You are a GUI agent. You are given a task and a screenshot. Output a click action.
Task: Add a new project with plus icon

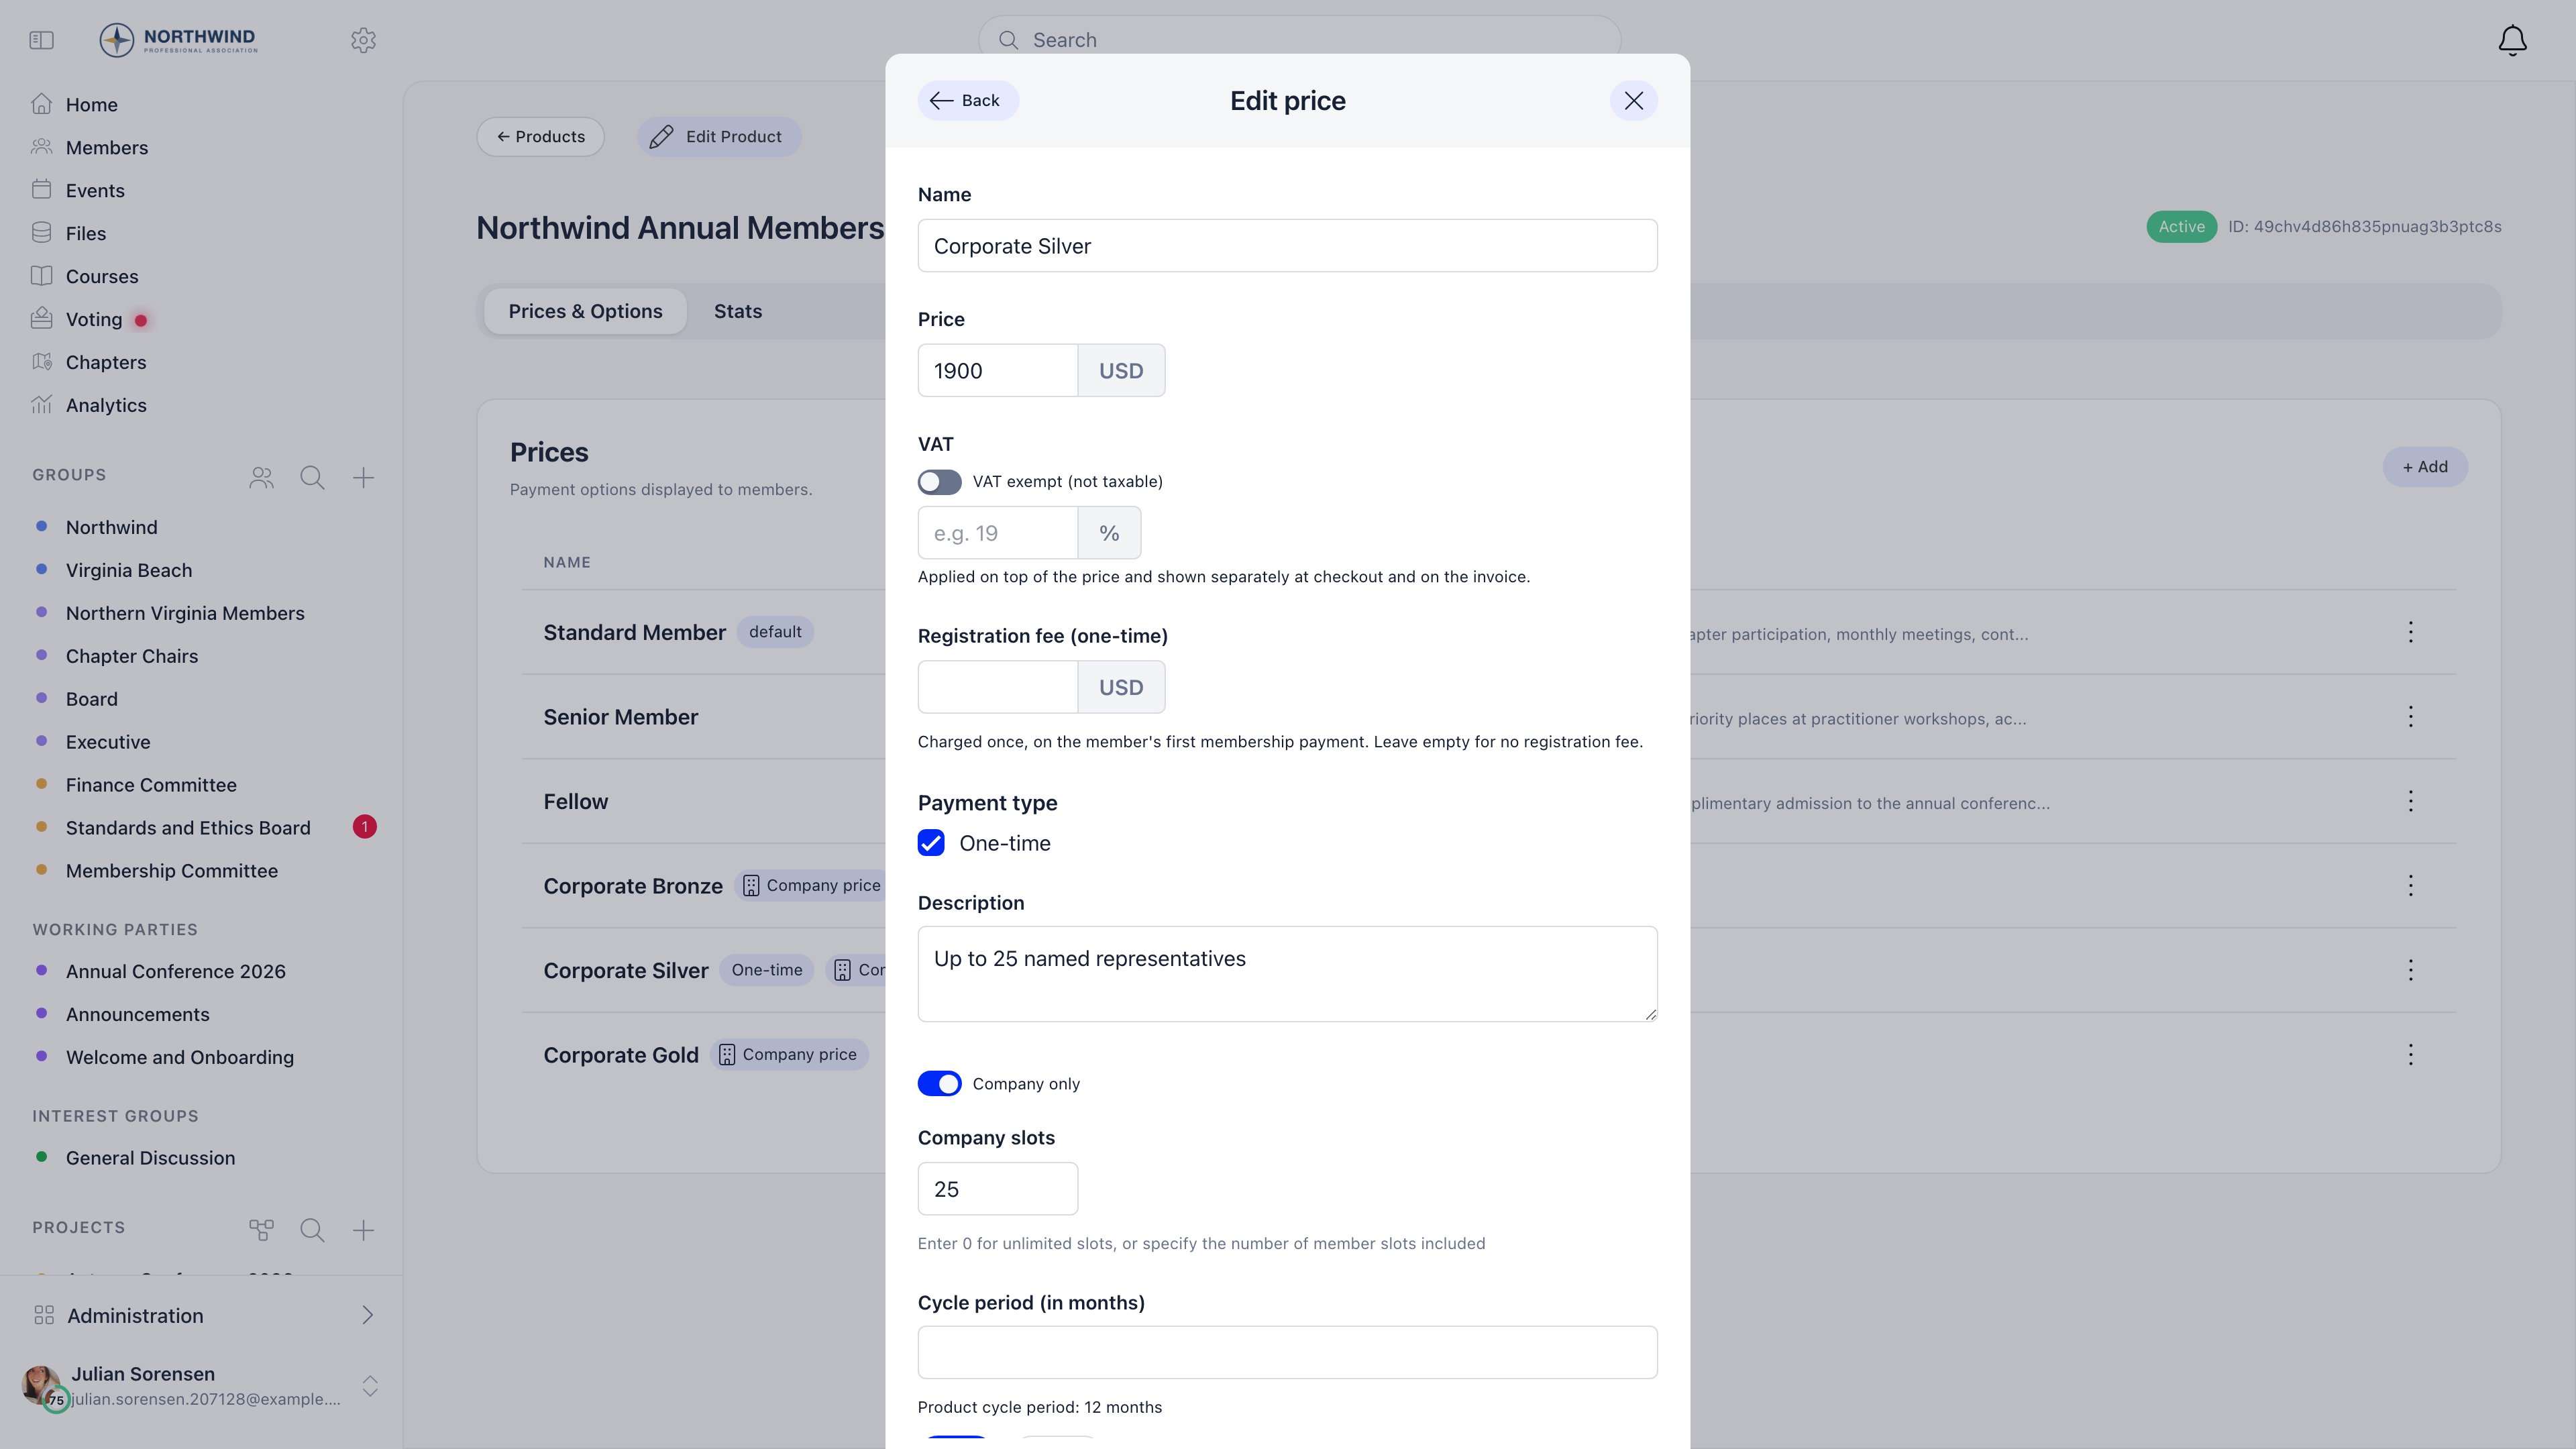363,1230
